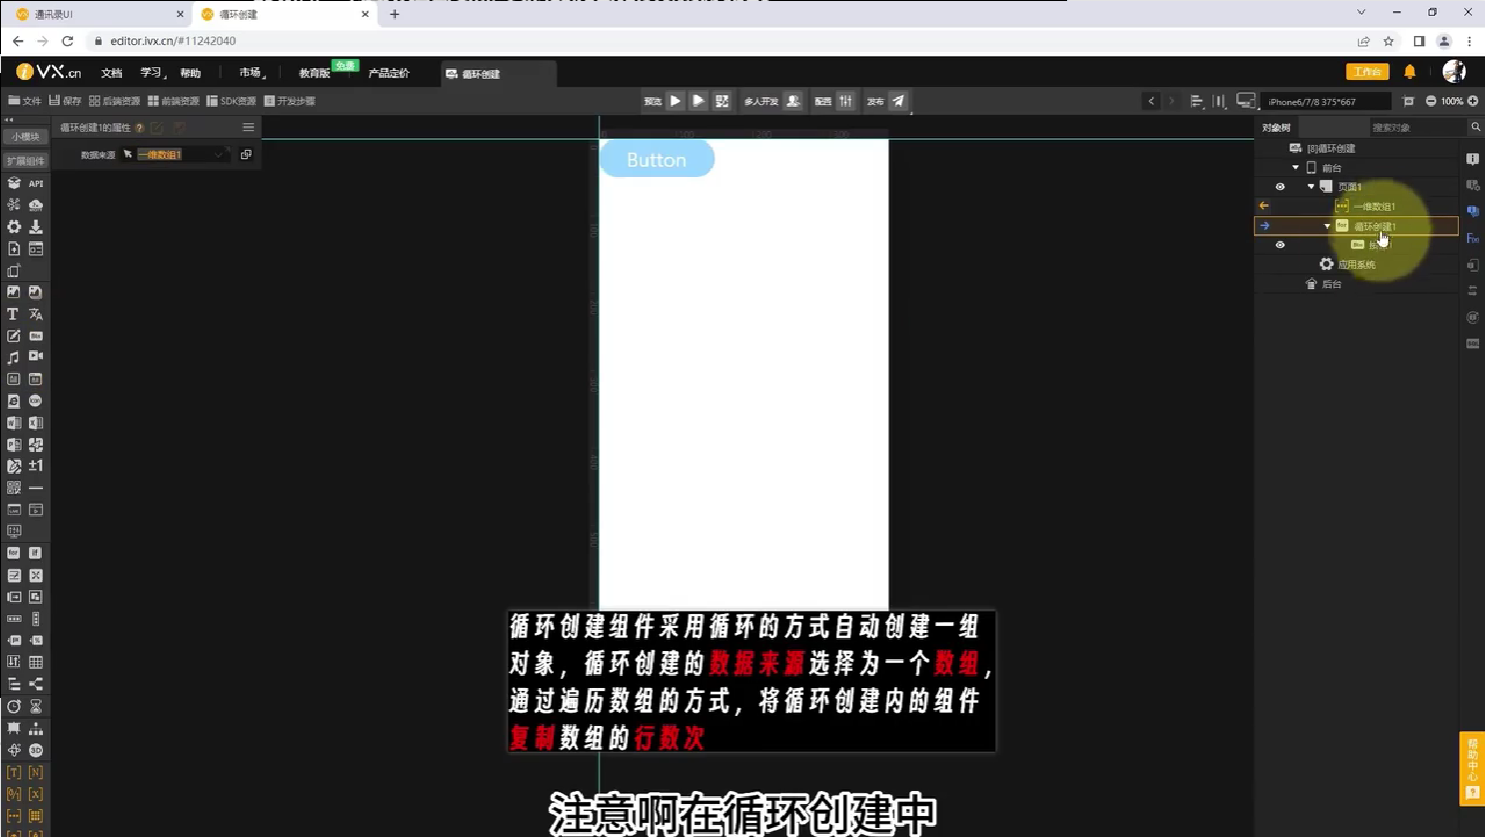The height and width of the screenshot is (837, 1485).
Task: Click the publish paper plane icon
Action: 898,101
